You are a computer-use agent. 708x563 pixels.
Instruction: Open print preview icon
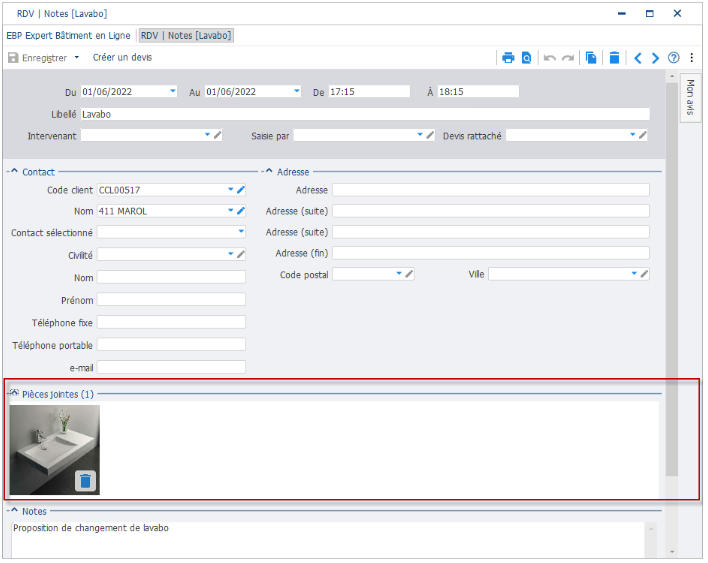(526, 58)
